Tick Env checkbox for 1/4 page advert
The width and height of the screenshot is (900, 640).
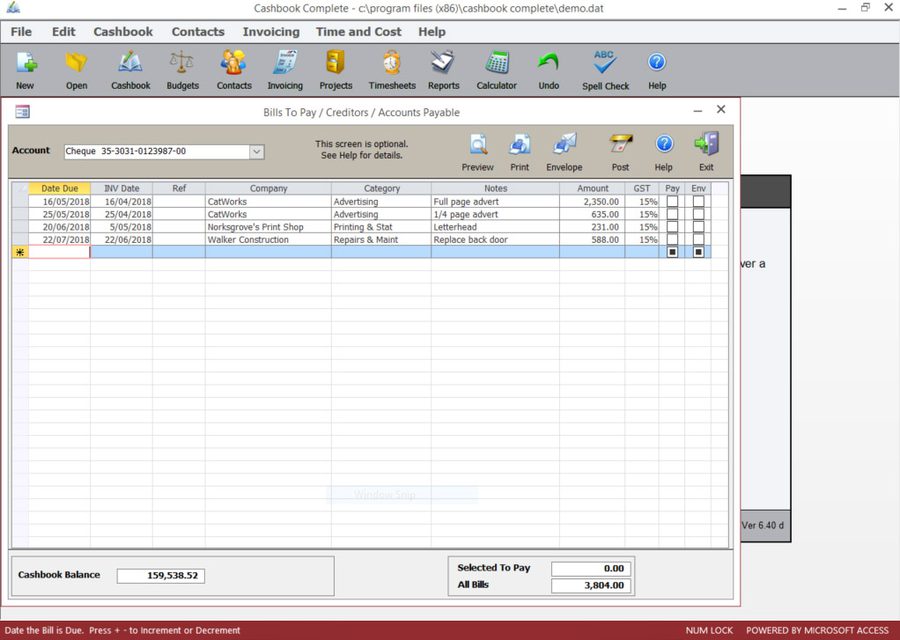pos(698,214)
